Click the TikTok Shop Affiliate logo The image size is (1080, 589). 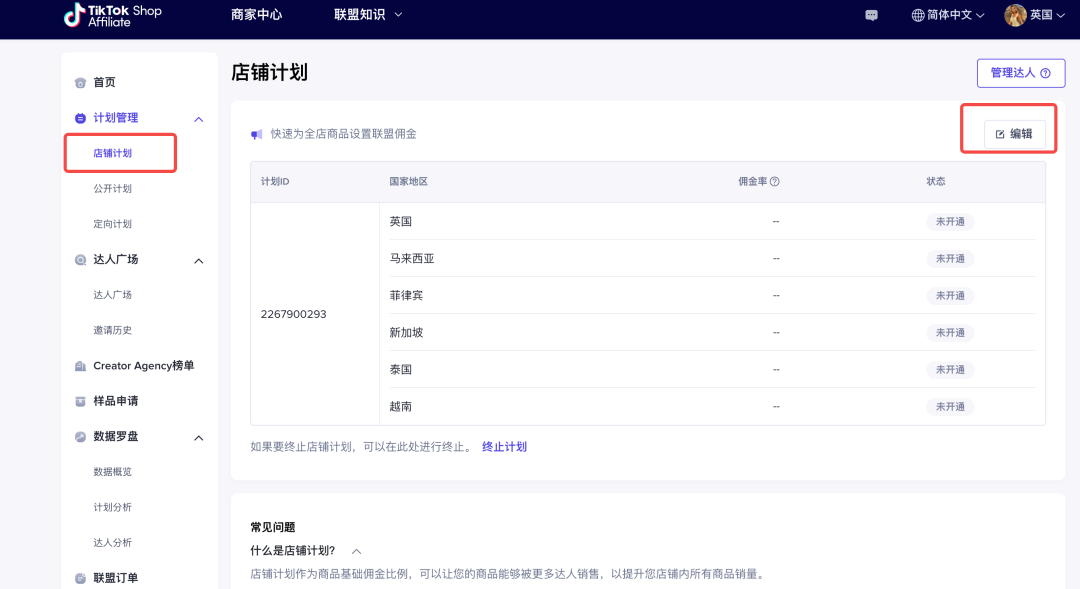(112, 15)
